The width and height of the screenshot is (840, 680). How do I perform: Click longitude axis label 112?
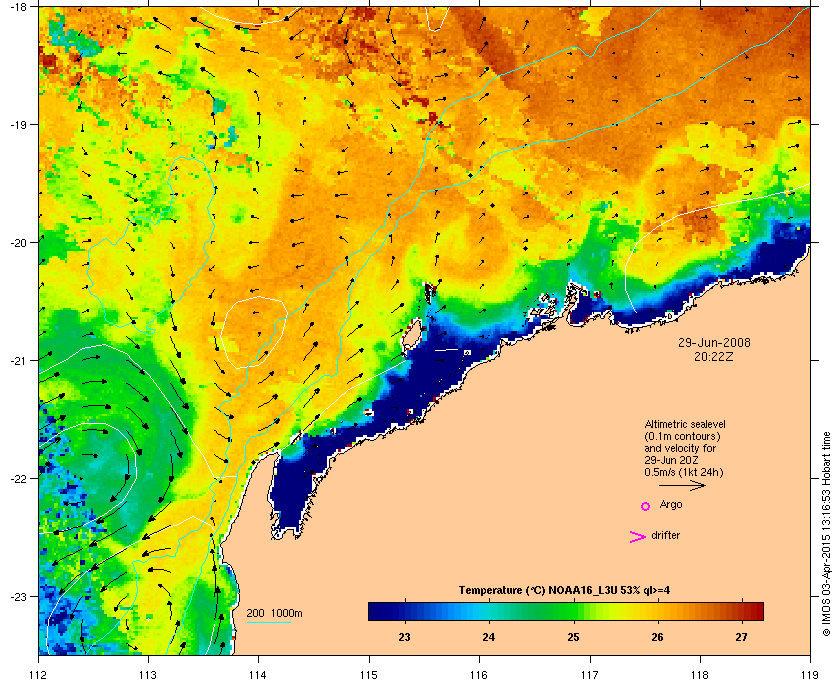pos(39,674)
